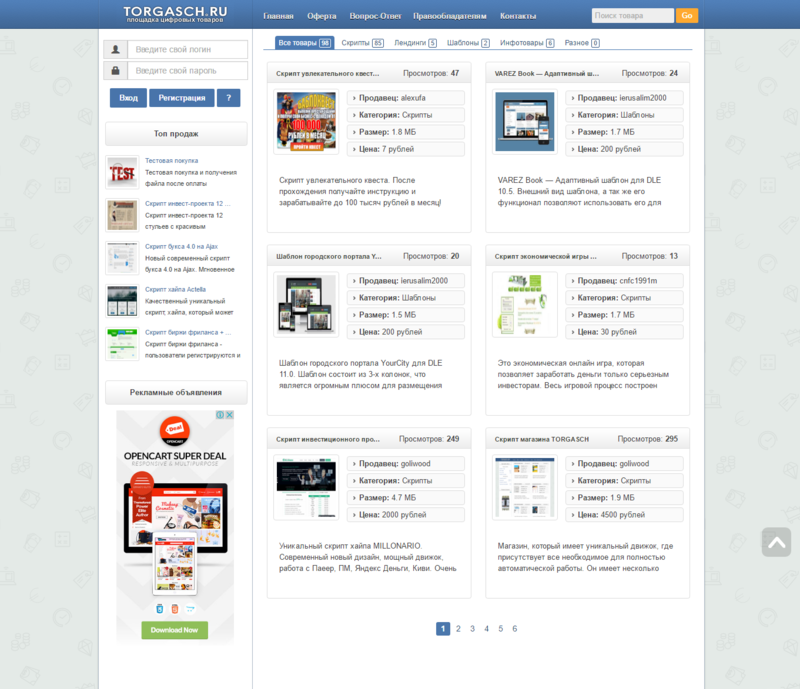Click the user icon beside login field
Viewport: 800px width, 689px height.
point(115,50)
